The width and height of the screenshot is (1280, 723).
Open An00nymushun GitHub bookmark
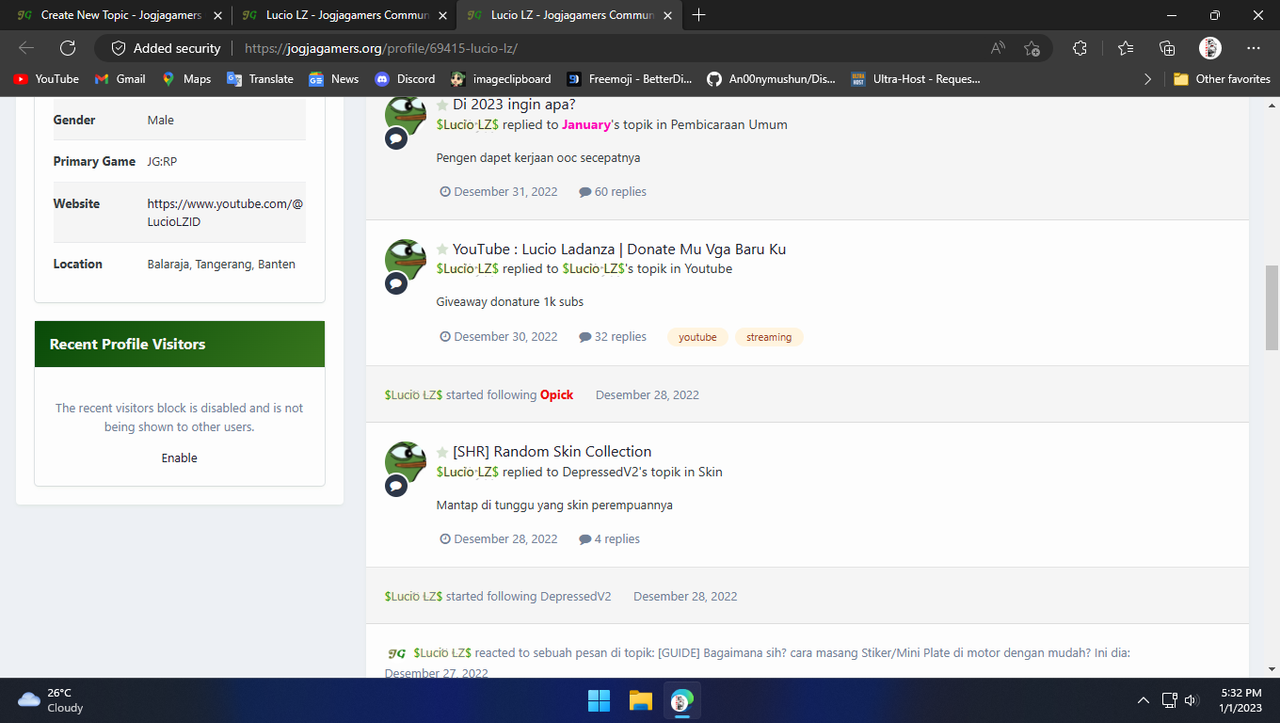771,79
